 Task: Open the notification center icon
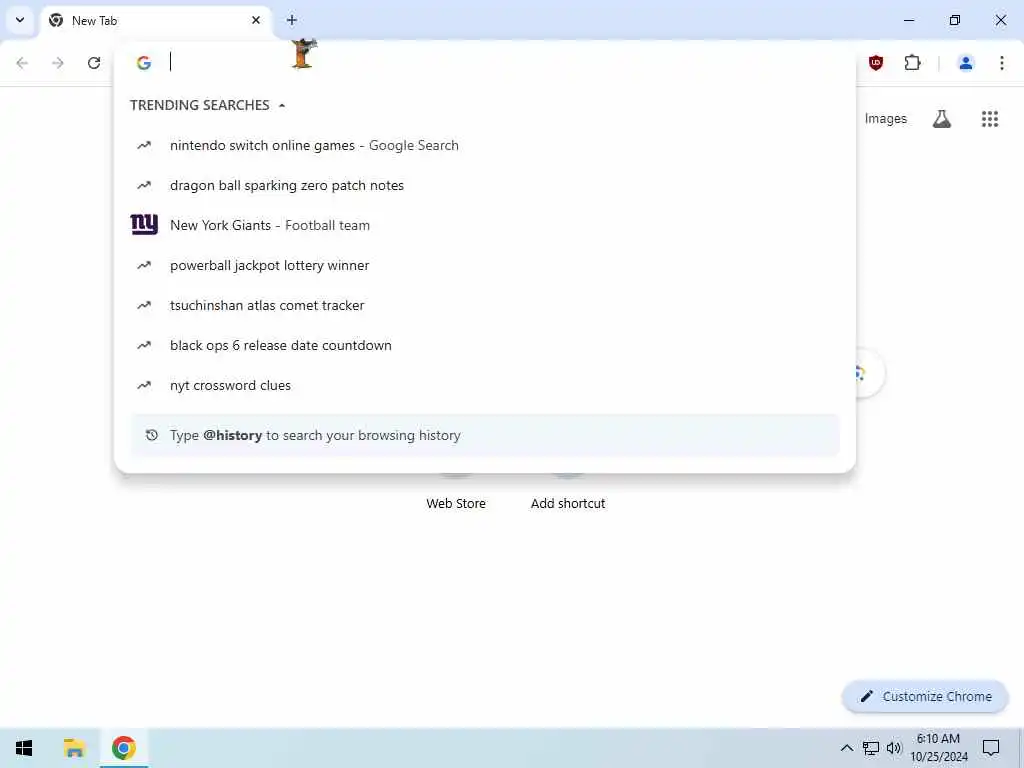tap(991, 748)
